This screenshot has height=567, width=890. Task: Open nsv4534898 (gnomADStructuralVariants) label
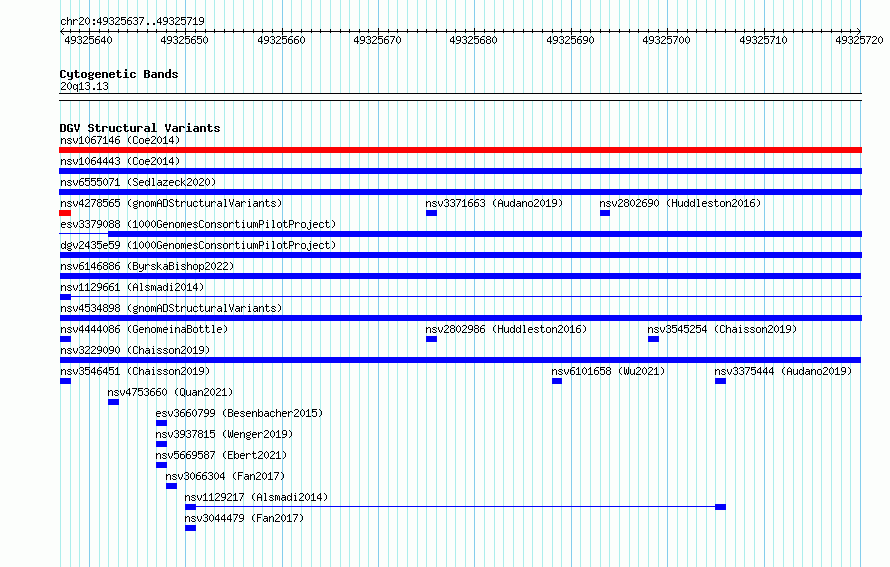171,308
